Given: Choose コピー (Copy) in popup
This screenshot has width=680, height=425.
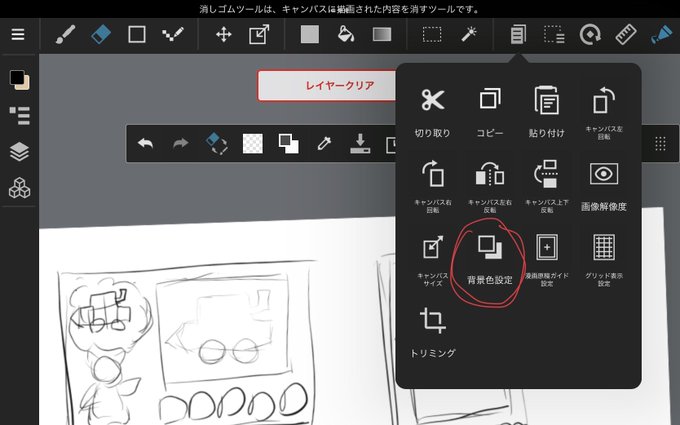Looking at the screenshot, I should pos(490,112).
